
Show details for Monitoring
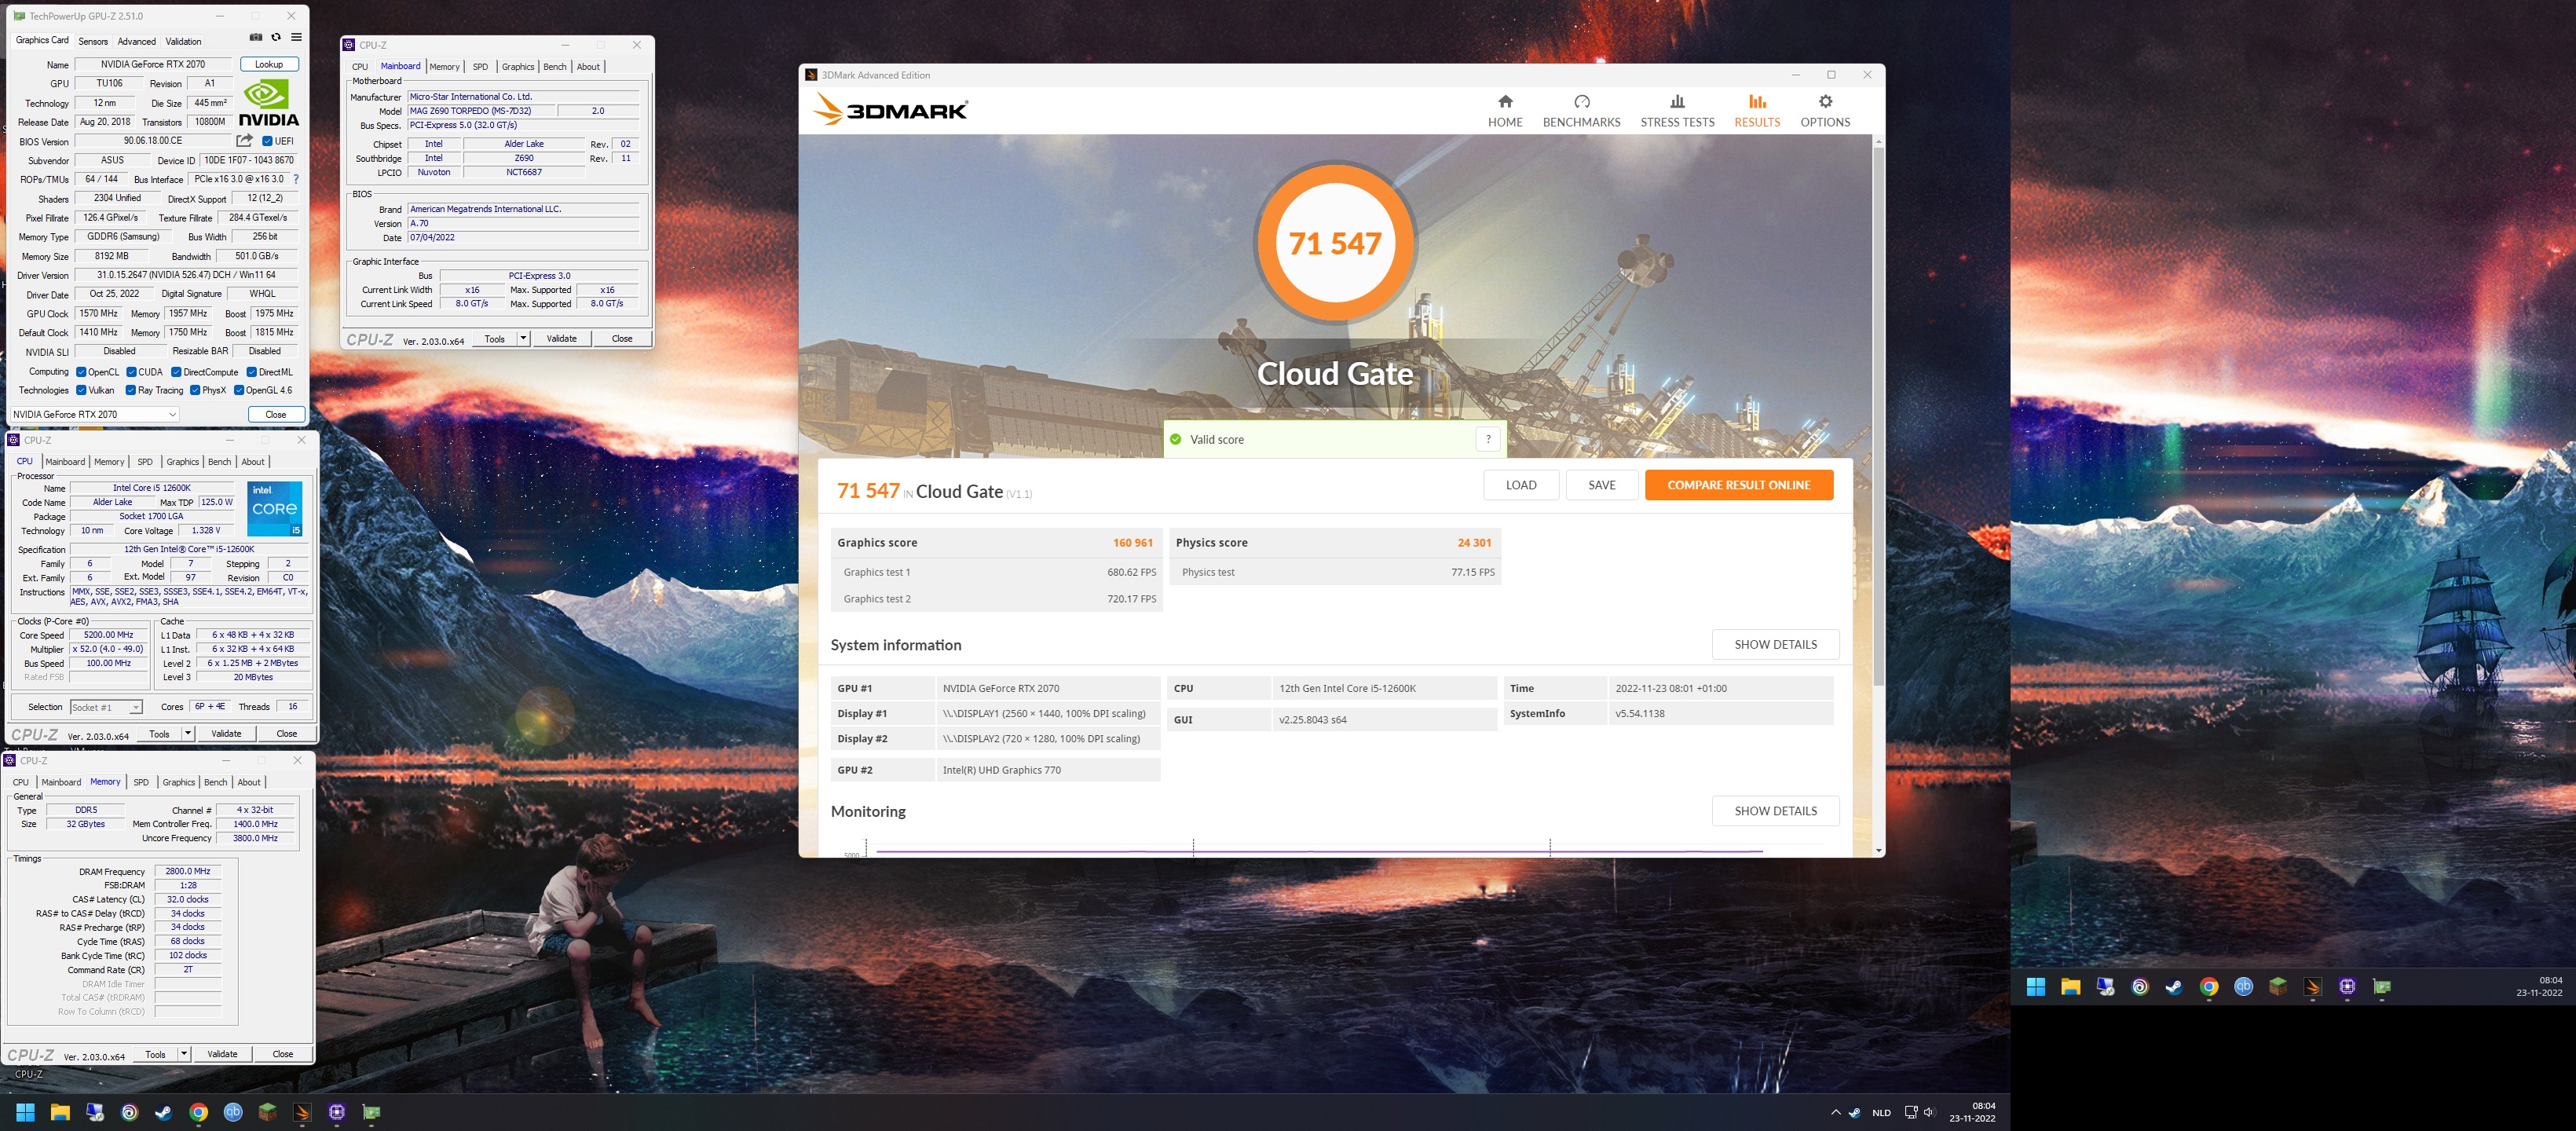pos(1775,811)
